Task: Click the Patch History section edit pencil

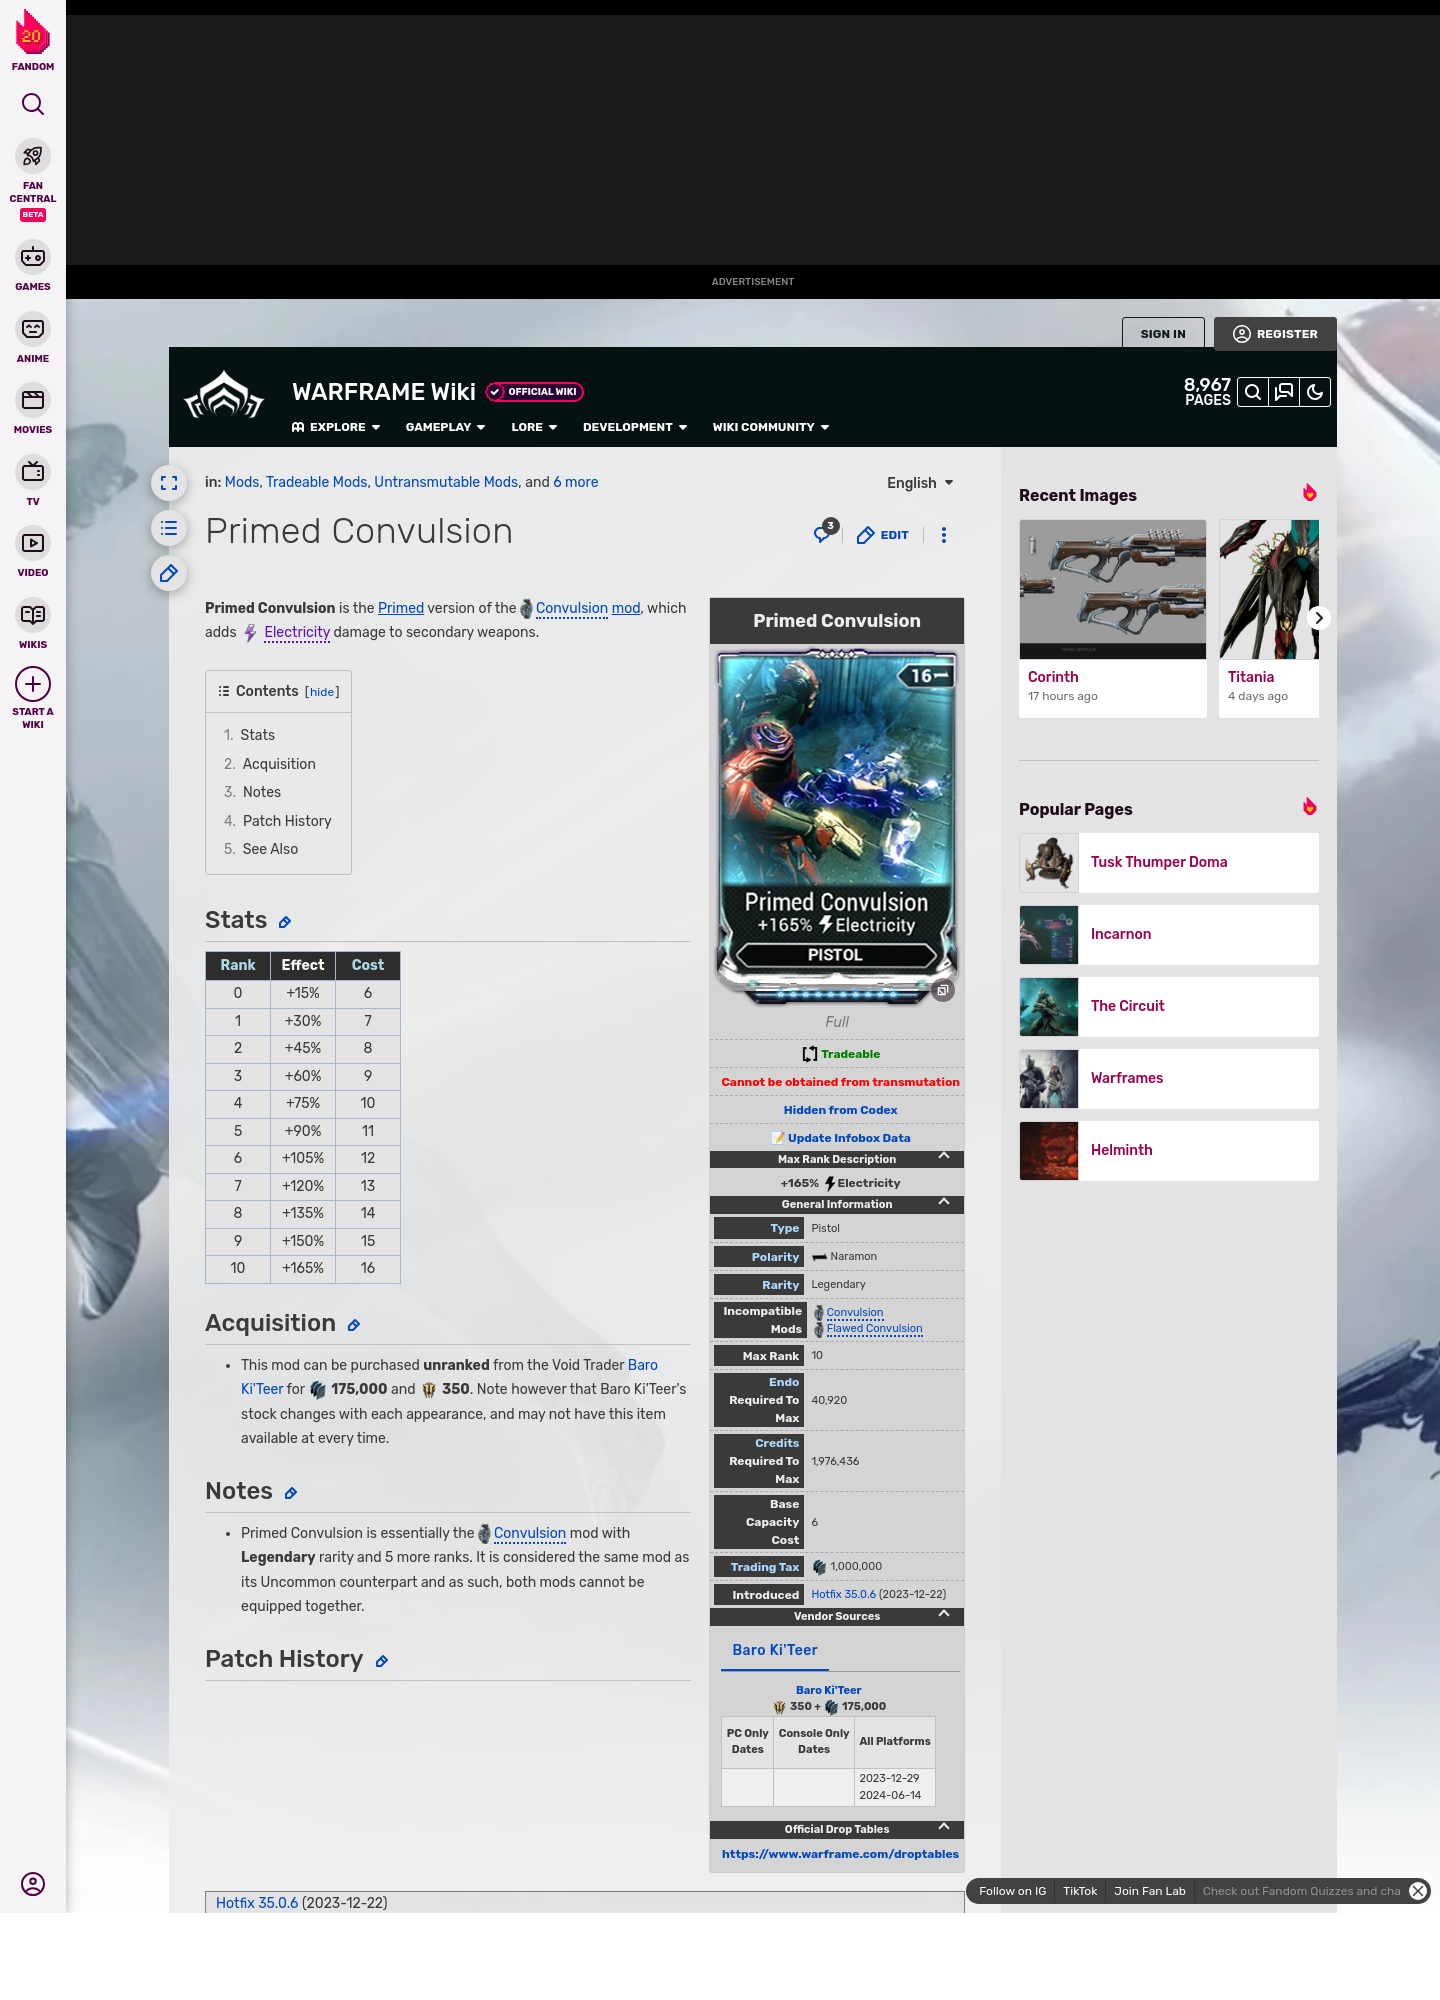Action: coord(381,1661)
